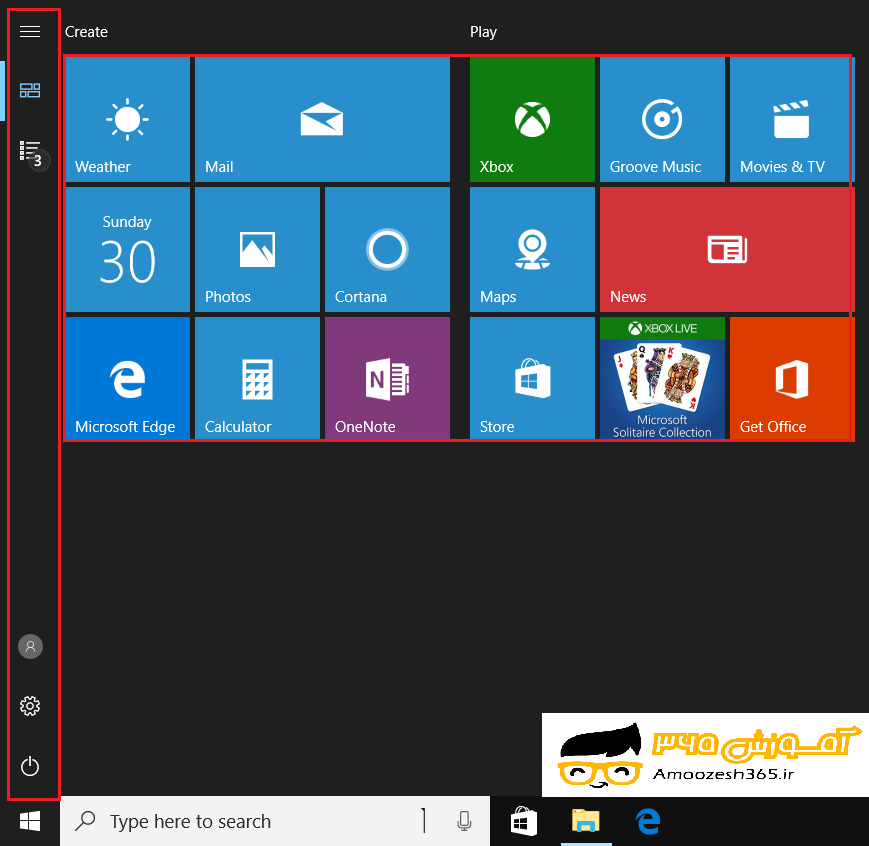This screenshot has width=869, height=846.
Task: Open the Calculator tile
Action: 257,378
